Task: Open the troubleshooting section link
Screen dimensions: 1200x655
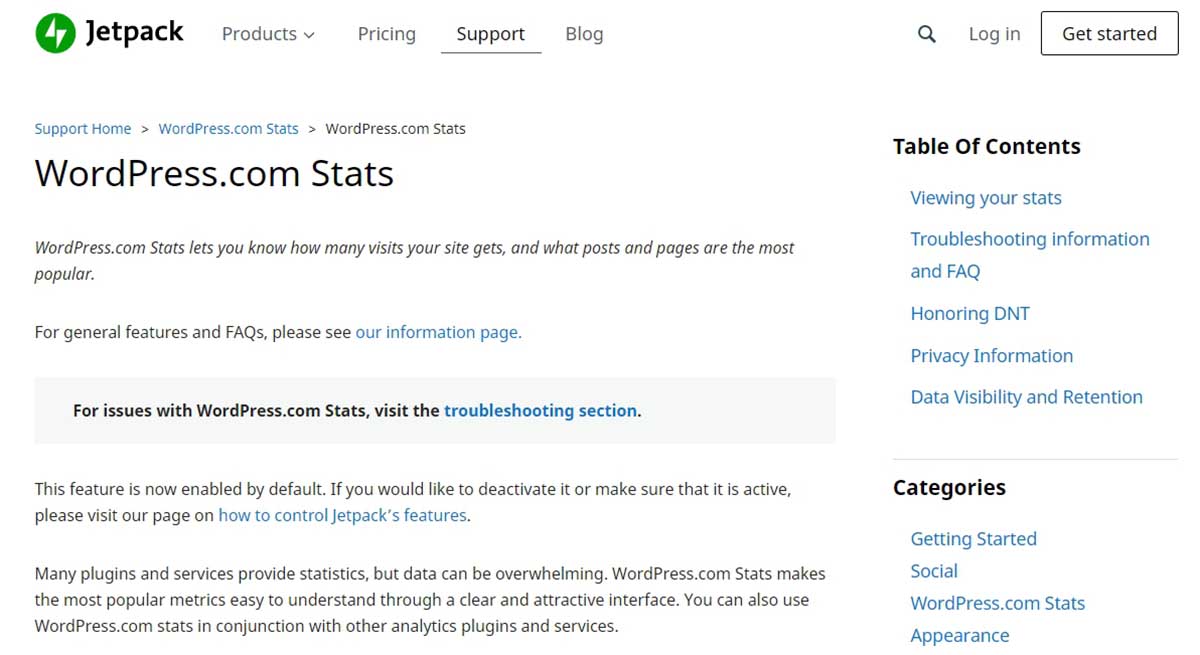Action: [x=540, y=410]
